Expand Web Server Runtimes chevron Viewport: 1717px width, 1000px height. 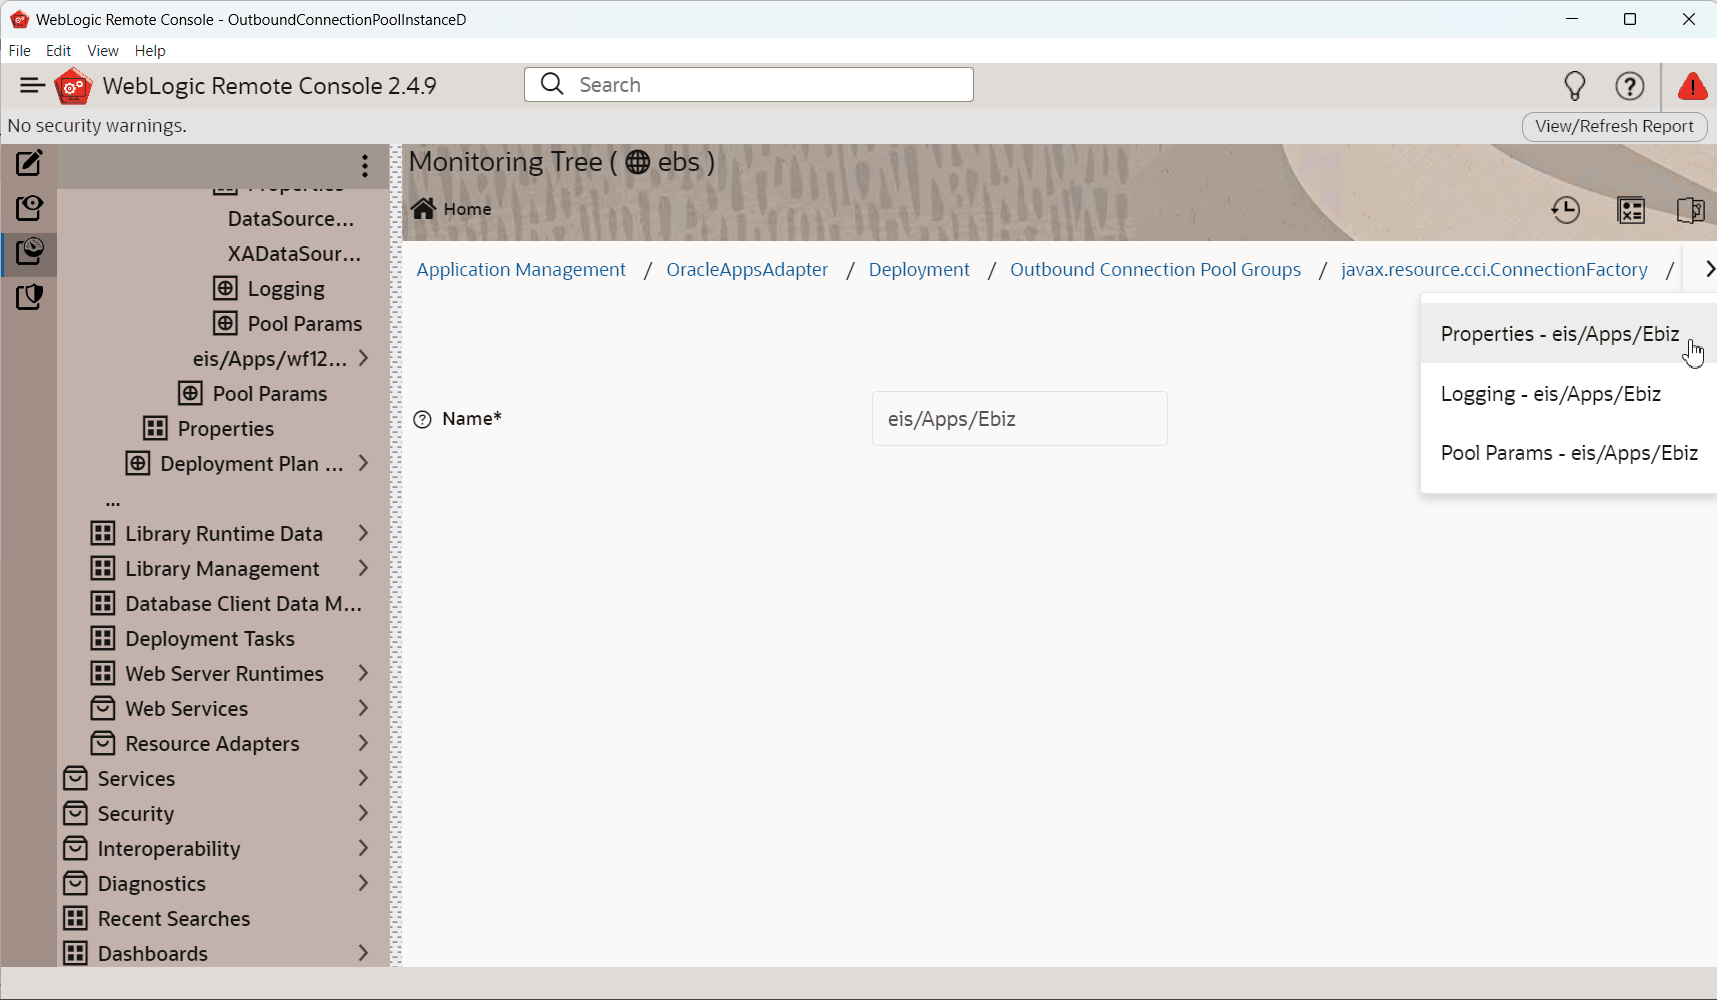click(364, 673)
